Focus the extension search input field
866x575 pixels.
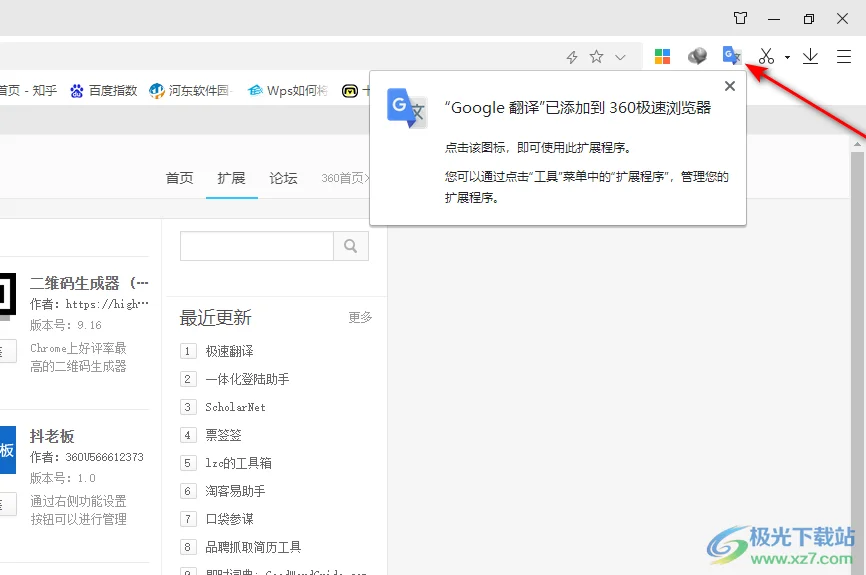(257, 246)
